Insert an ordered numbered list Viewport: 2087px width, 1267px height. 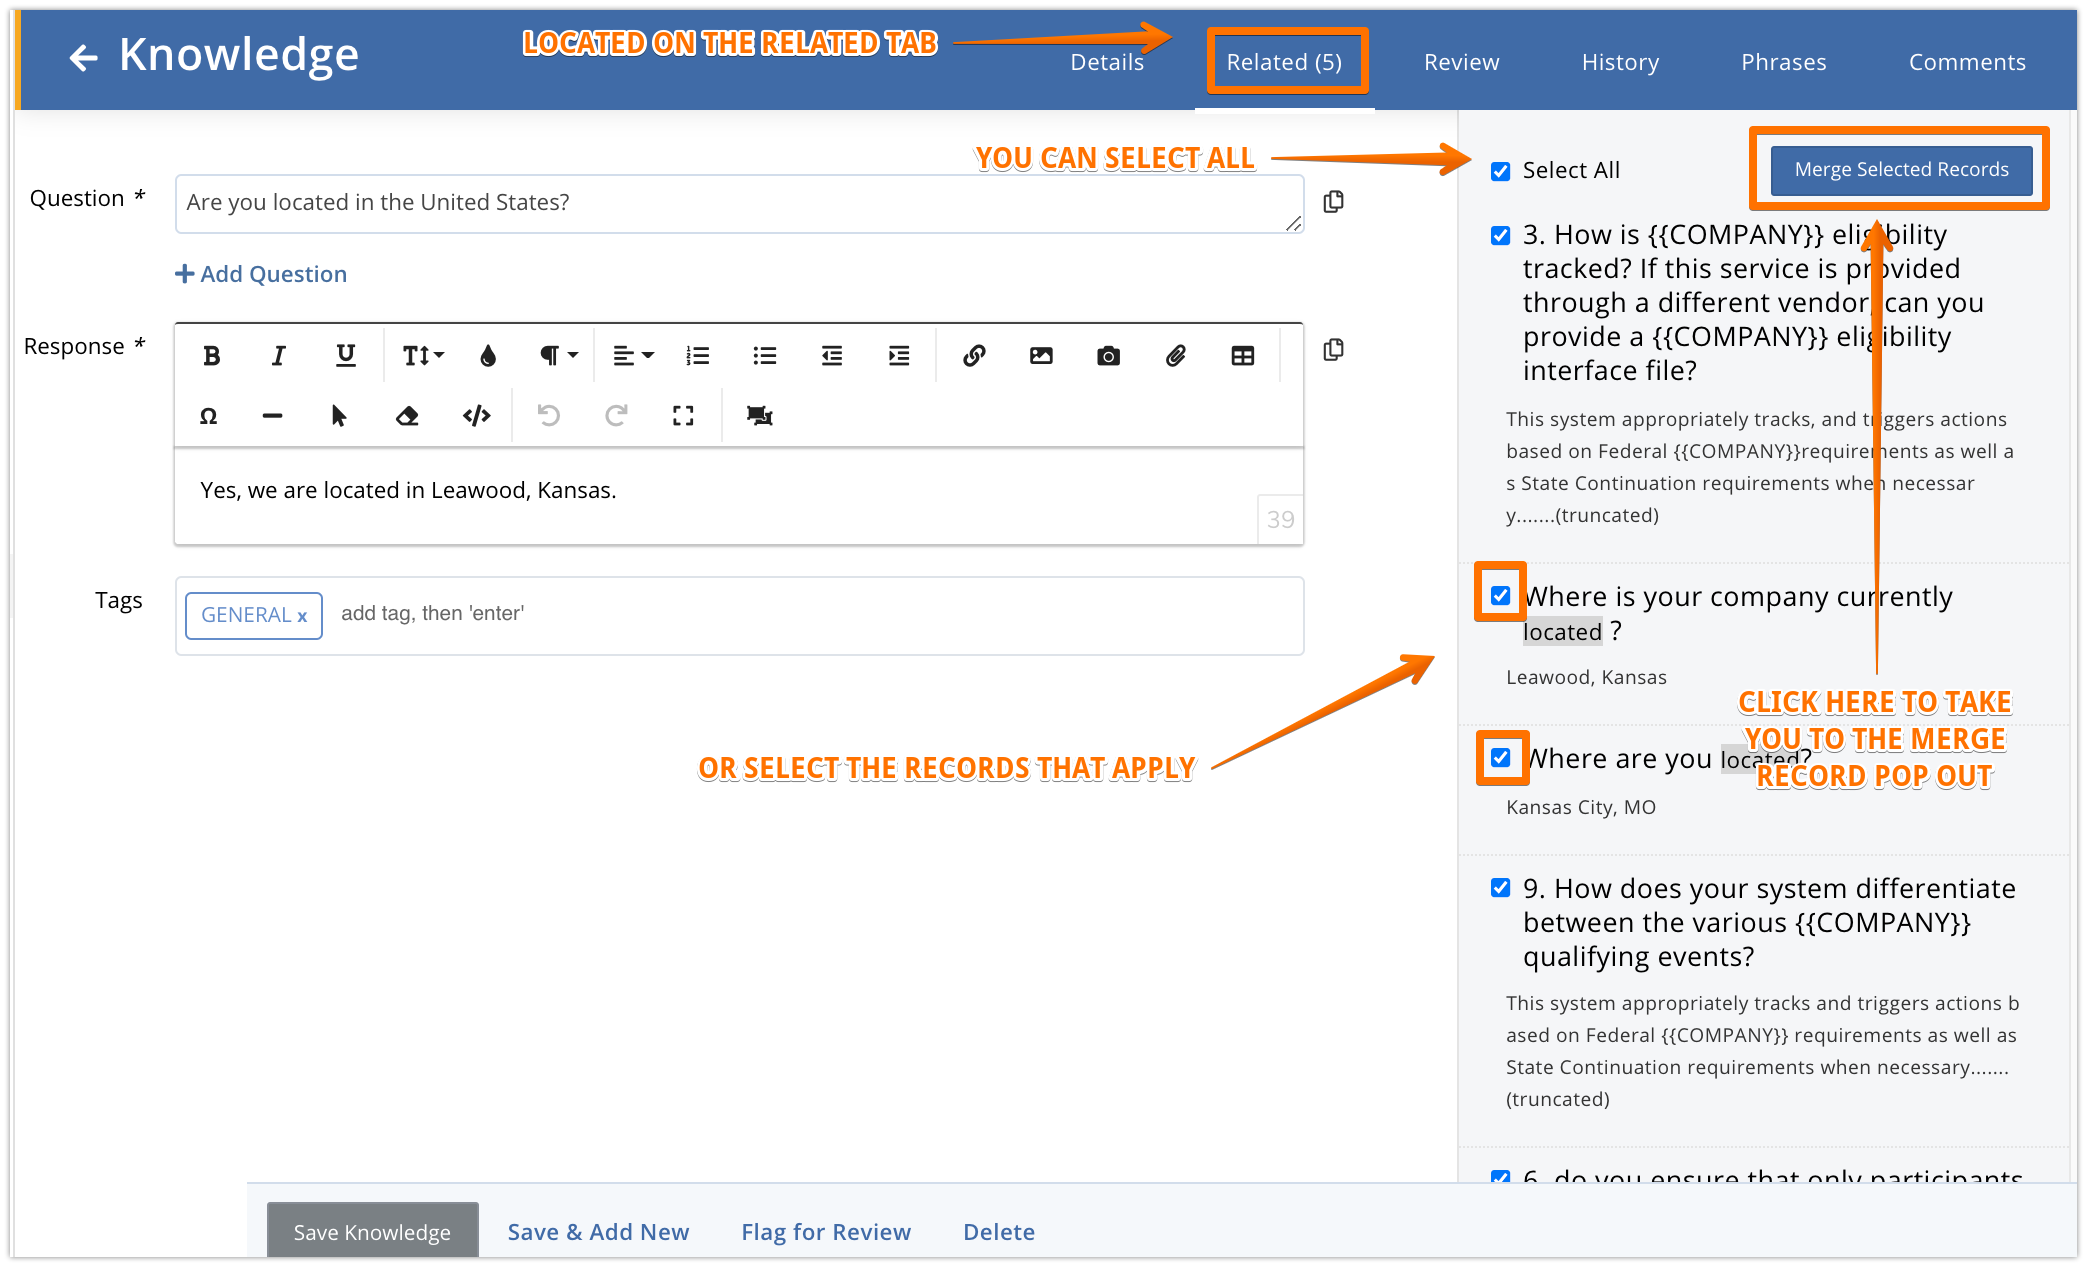[x=698, y=356]
